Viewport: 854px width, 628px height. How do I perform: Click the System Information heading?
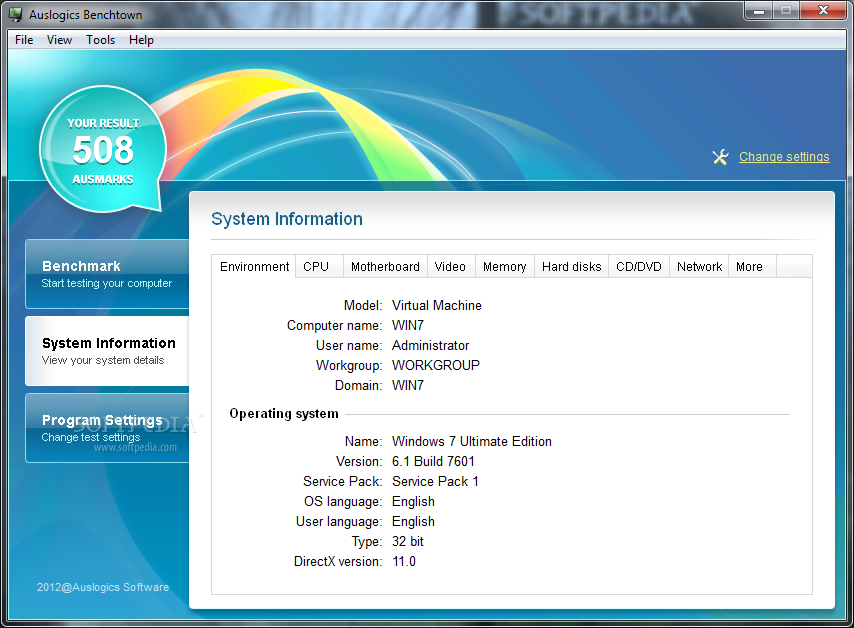[x=287, y=219]
